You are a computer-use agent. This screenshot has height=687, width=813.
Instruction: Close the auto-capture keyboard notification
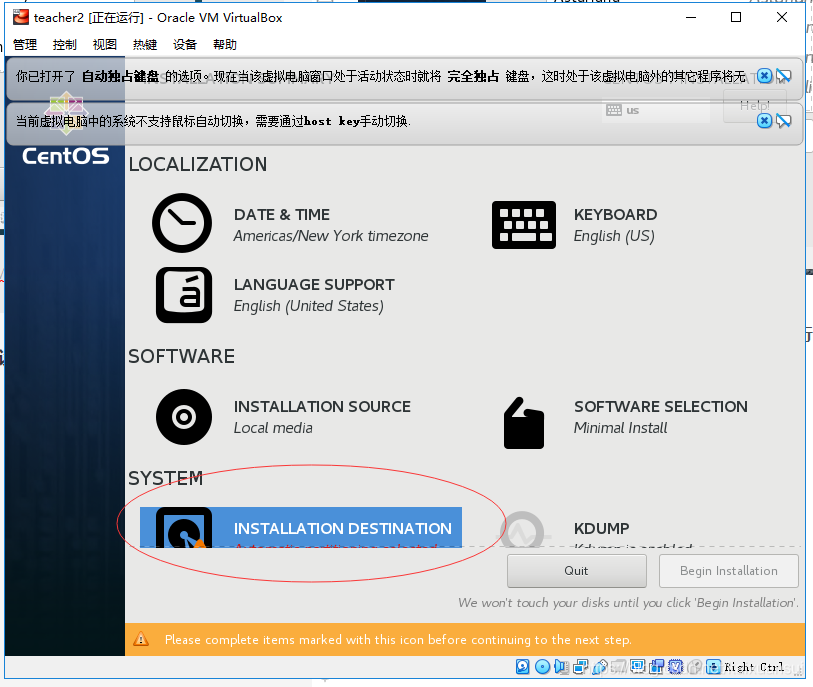point(764,76)
